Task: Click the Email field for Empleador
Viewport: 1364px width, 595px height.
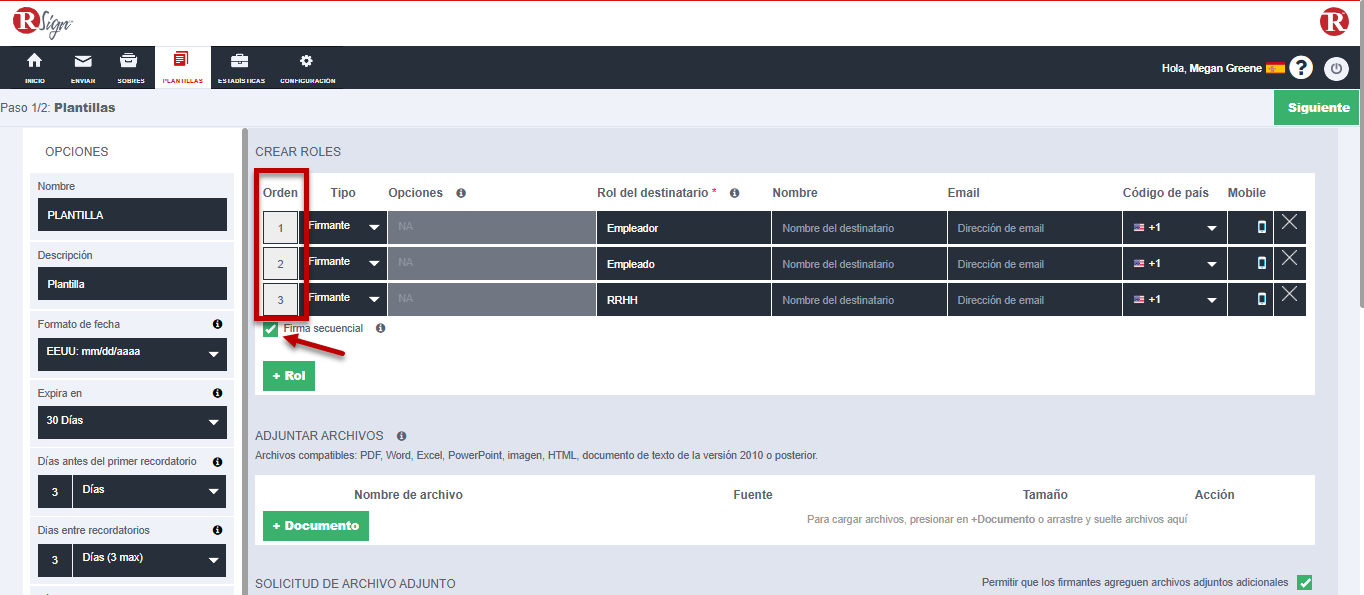Action: point(1033,228)
